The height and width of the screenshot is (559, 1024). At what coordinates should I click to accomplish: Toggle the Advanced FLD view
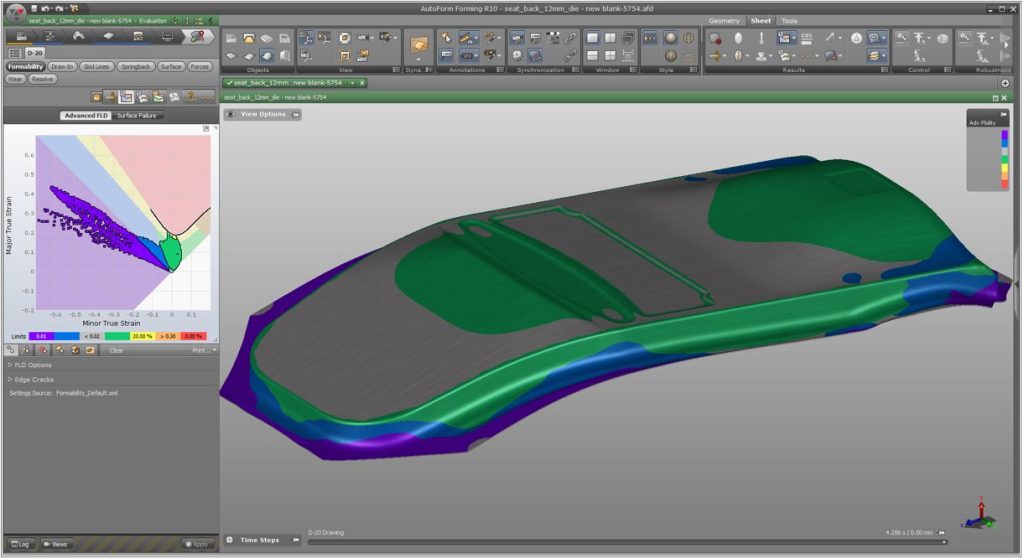[86, 116]
